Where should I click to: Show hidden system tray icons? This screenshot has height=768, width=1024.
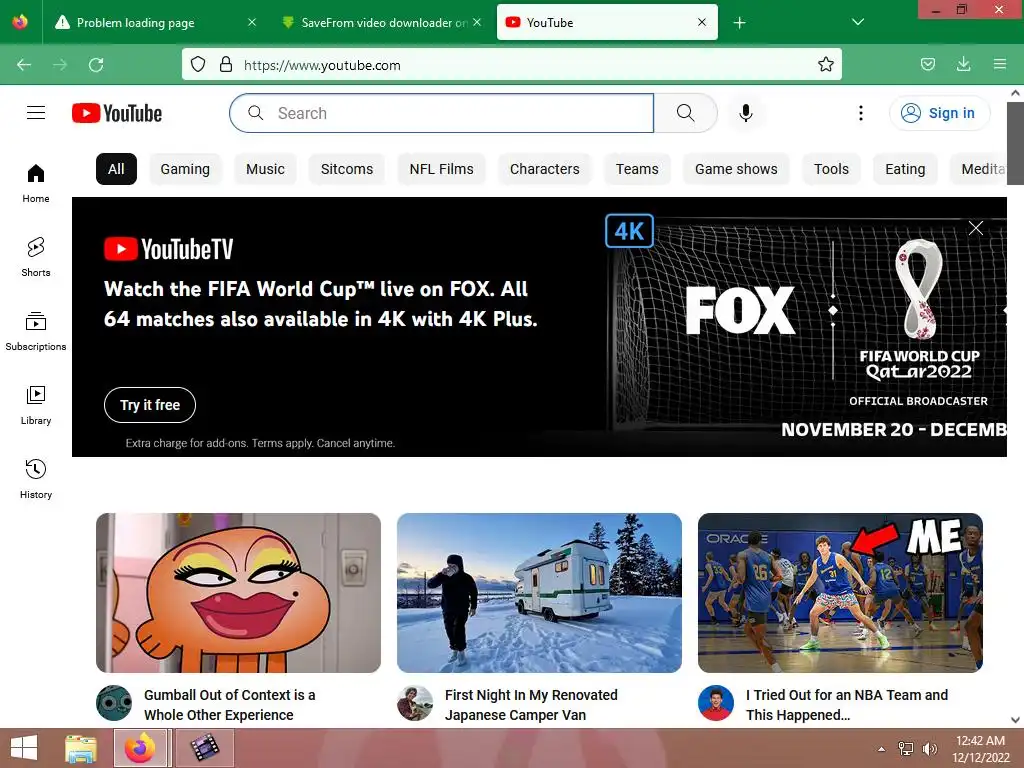[x=882, y=749]
